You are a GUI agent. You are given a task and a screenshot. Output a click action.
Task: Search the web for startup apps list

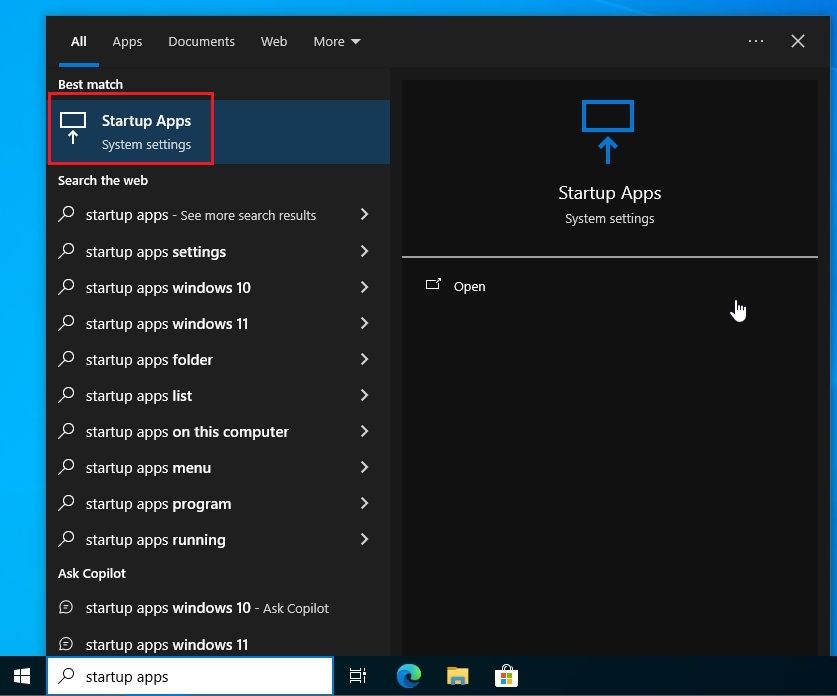[139, 396]
